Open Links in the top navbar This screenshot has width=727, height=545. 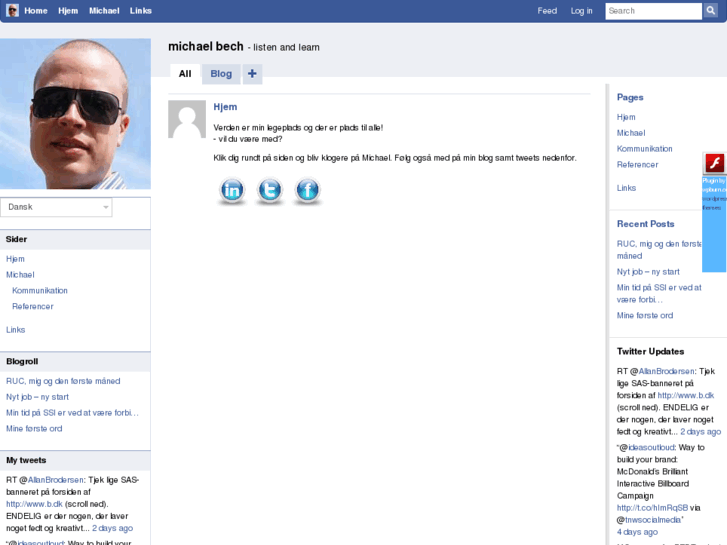pos(141,11)
